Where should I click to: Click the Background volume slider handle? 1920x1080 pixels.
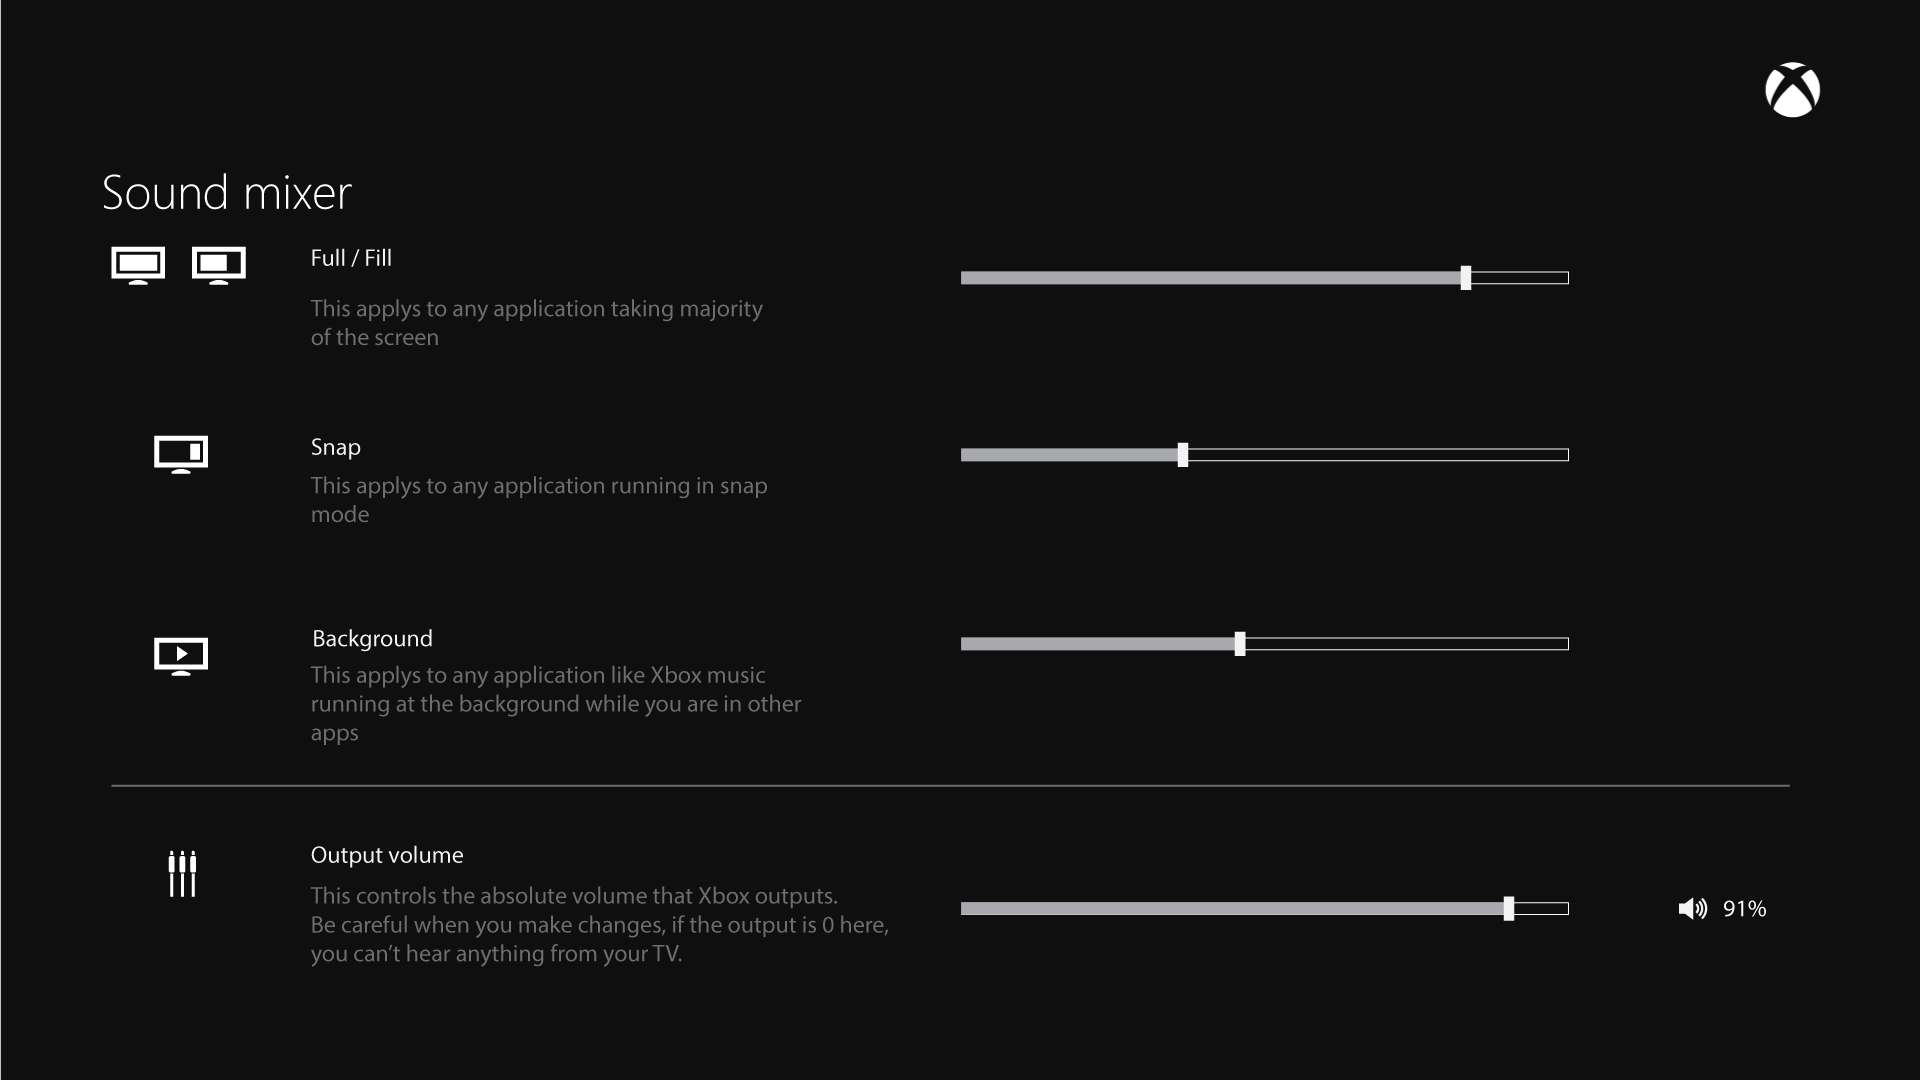tap(1241, 644)
